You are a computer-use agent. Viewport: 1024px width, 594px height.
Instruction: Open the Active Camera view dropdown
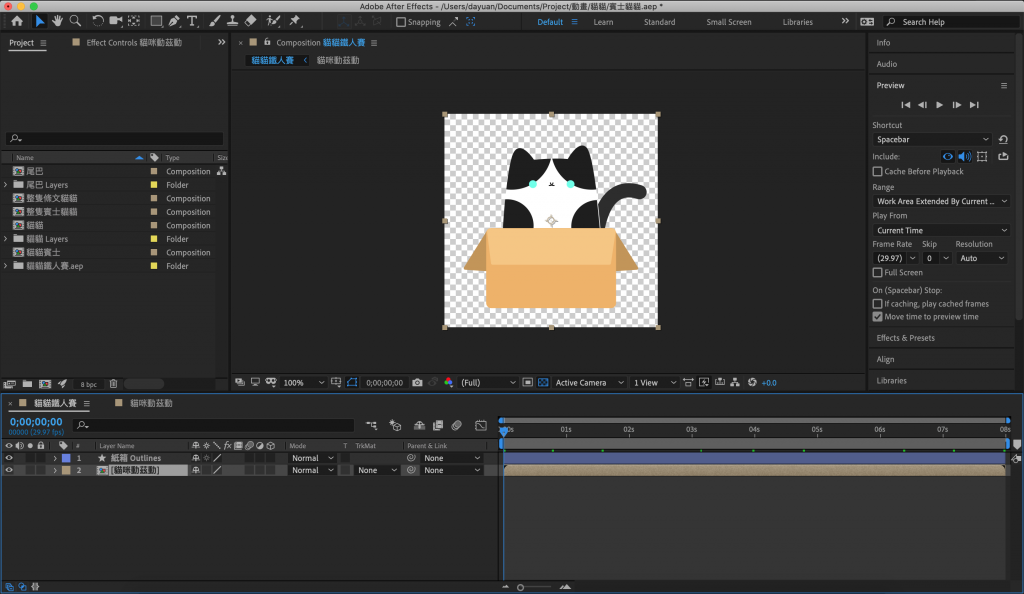pos(590,383)
